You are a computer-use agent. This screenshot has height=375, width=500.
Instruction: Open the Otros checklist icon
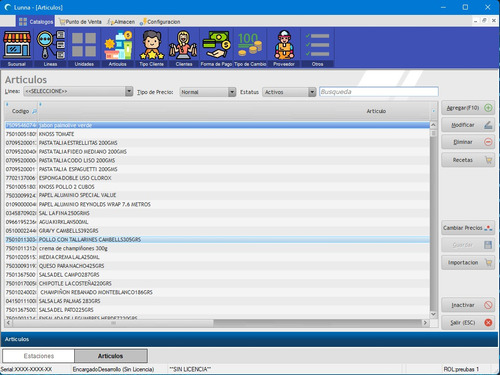(318, 48)
